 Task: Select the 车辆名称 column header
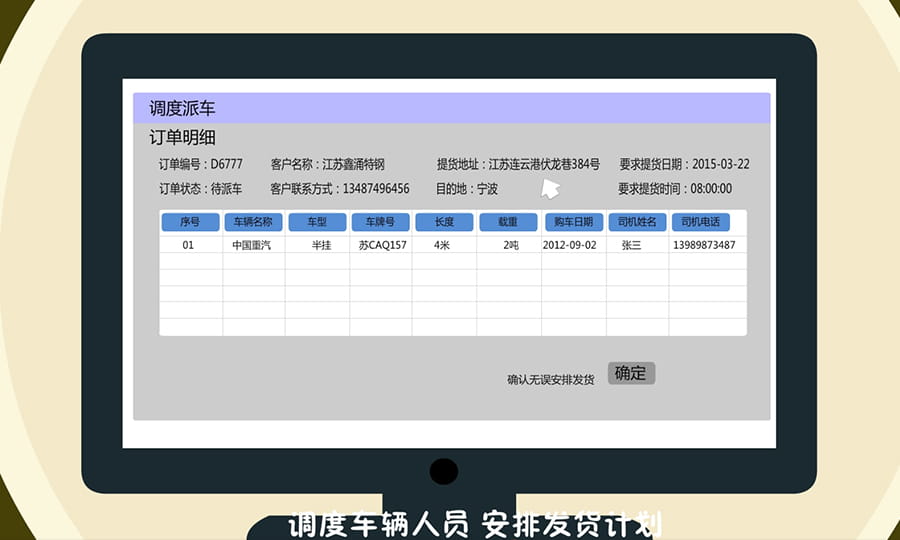point(253,222)
